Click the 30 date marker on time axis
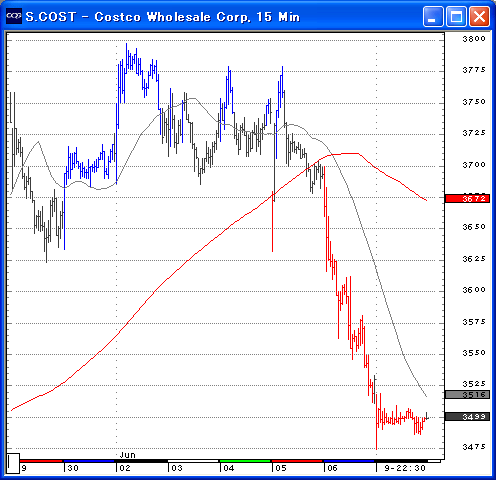Image resolution: width=496 pixels, height=480 pixels. (x=73, y=468)
